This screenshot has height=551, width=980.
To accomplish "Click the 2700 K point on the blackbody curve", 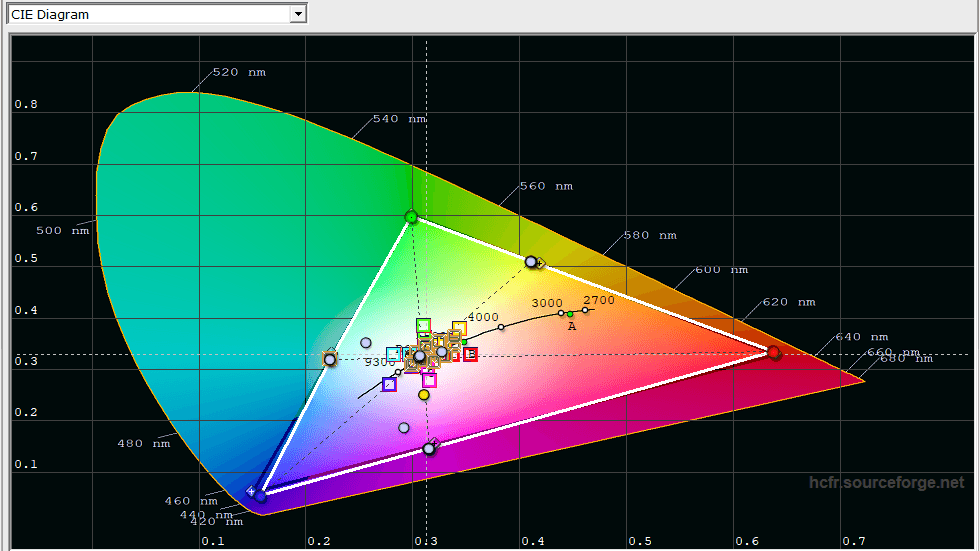I will 586,310.
